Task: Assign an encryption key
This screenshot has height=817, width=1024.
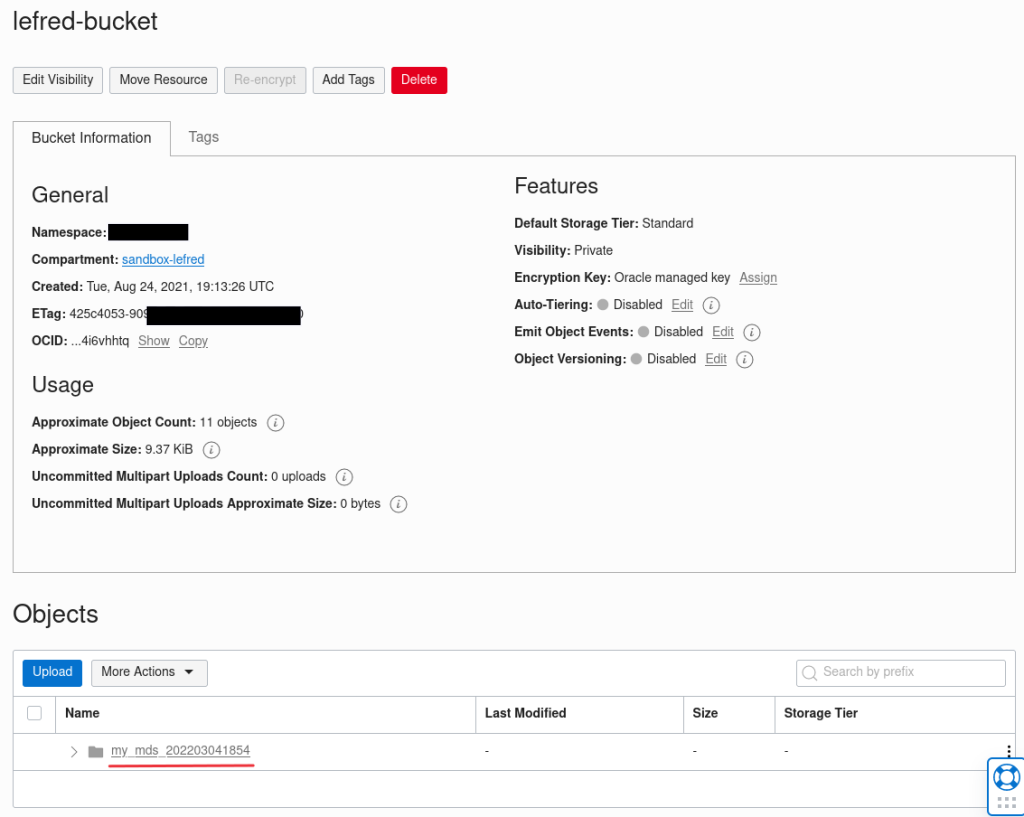Action: click(758, 278)
